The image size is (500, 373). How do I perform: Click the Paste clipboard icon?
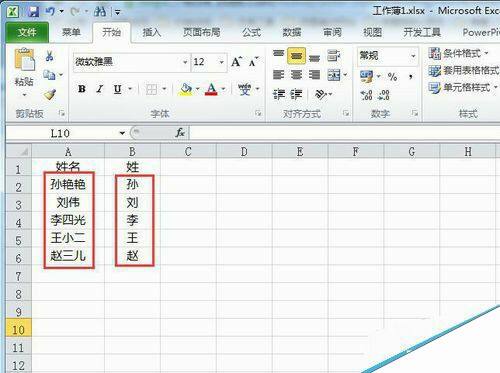(24, 59)
